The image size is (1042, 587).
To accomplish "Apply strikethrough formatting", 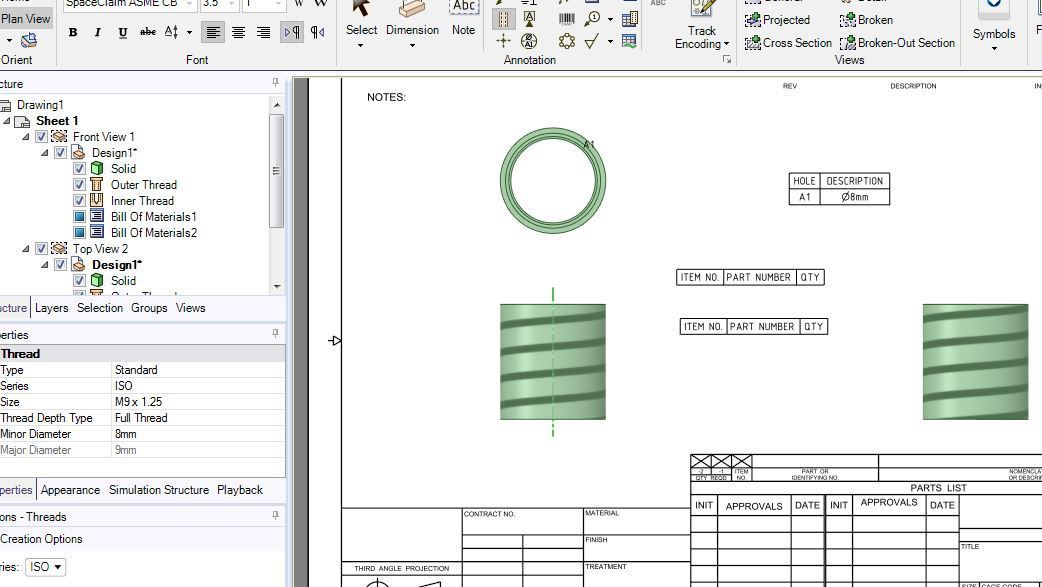I will tap(148, 32).
